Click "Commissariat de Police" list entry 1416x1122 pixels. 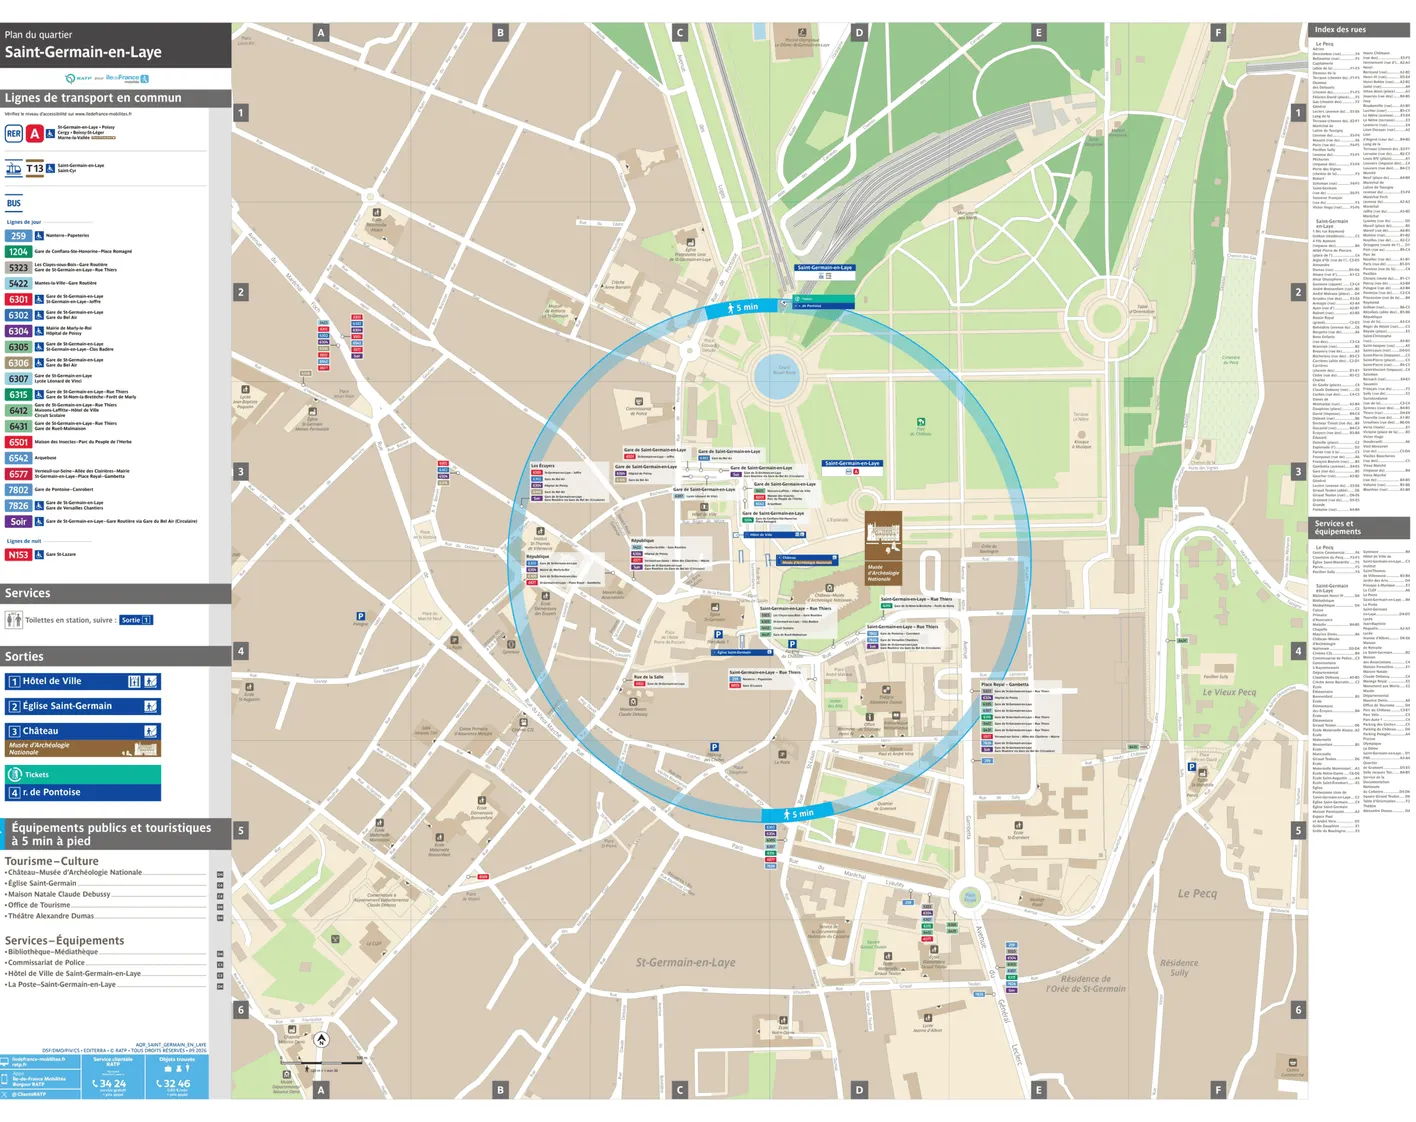(45, 963)
